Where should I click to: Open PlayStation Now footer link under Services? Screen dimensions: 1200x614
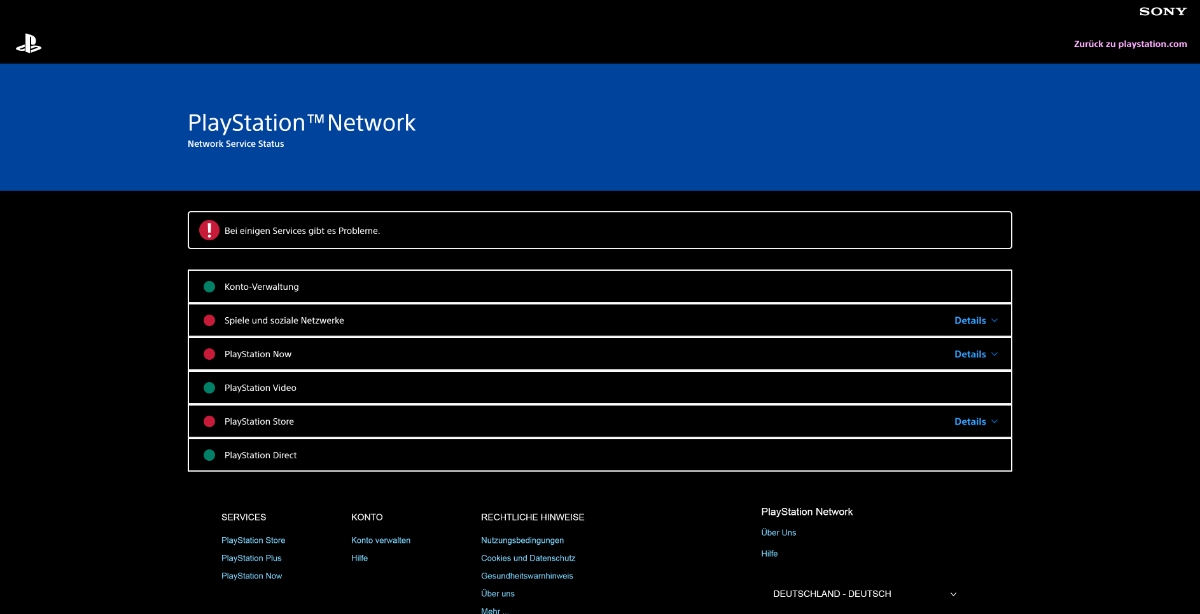pos(251,576)
